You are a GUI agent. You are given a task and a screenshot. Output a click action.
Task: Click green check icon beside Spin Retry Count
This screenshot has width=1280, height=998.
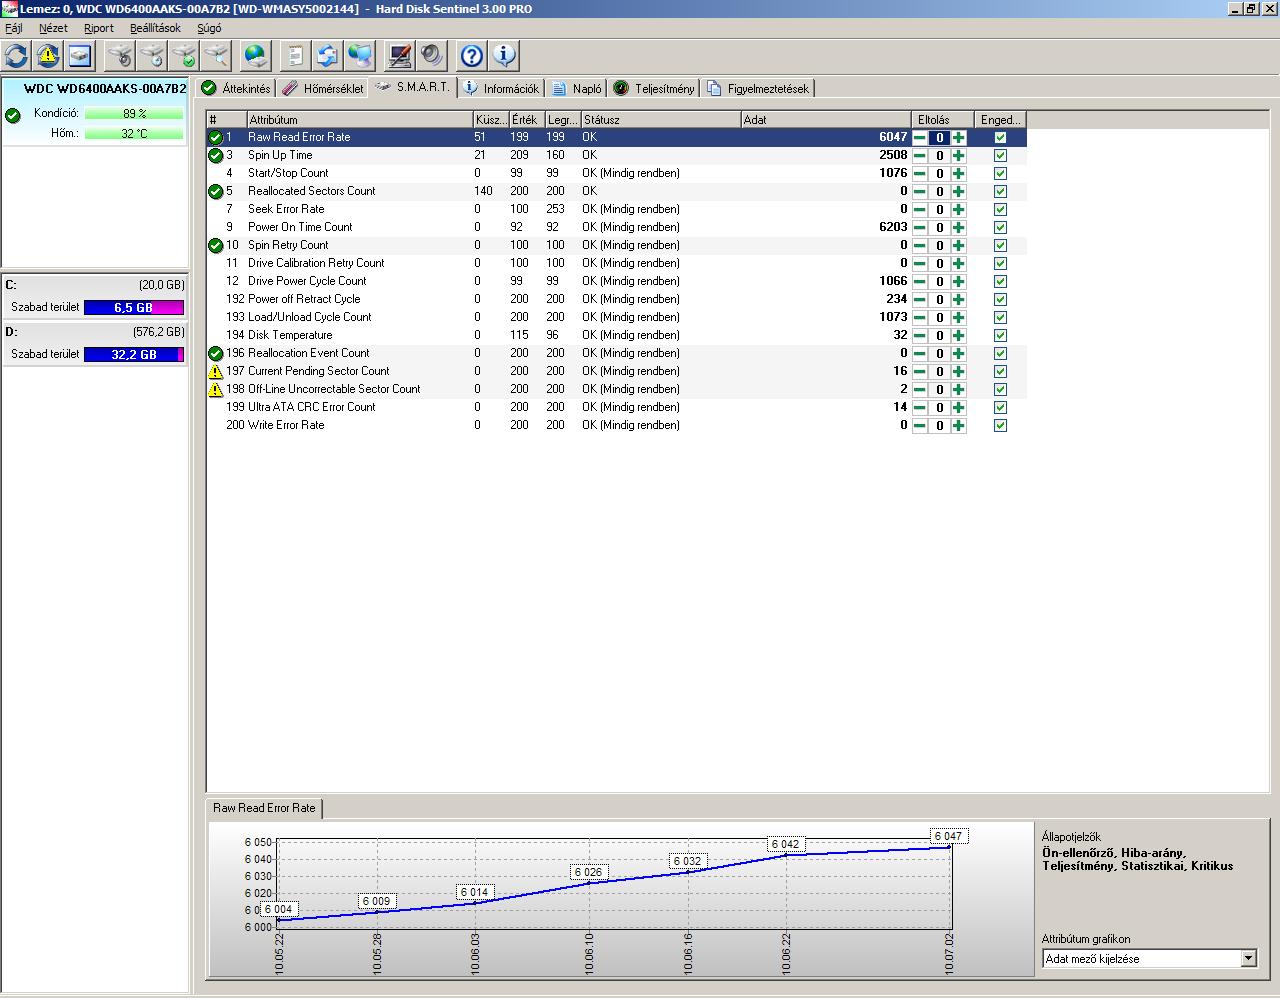[x=215, y=245]
